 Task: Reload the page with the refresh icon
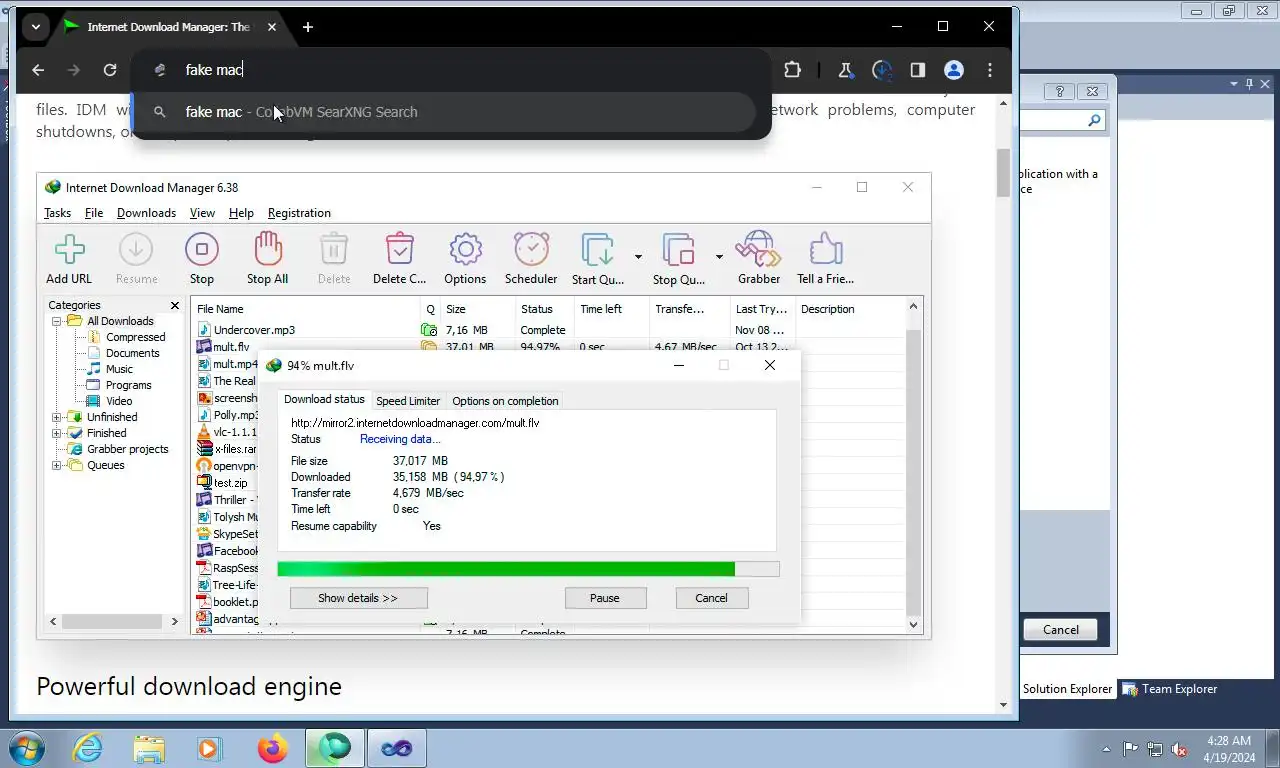(110, 70)
